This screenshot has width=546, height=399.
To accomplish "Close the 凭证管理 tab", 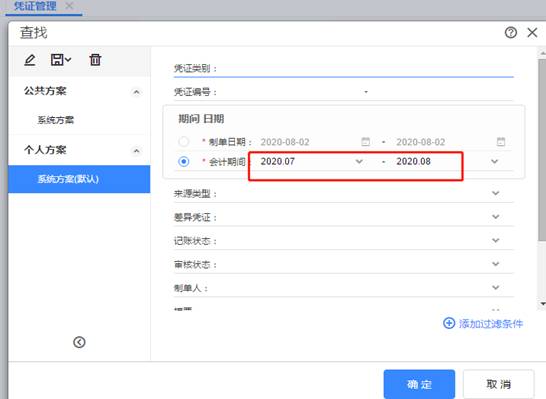I will tap(69, 6).
